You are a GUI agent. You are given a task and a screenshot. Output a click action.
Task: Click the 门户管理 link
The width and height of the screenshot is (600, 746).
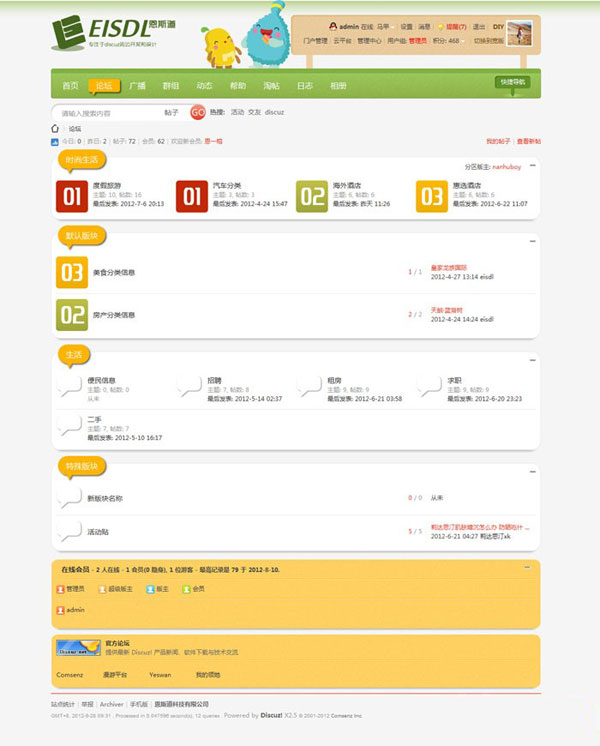point(315,41)
